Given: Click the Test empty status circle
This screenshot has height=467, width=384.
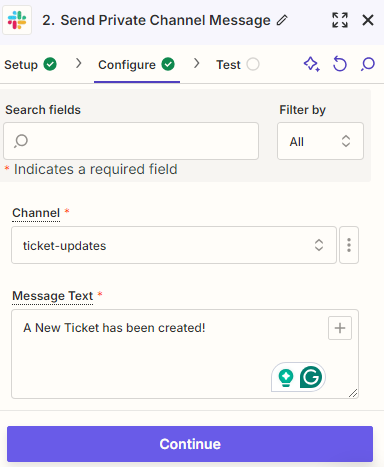Looking at the screenshot, I should click(x=253, y=64).
